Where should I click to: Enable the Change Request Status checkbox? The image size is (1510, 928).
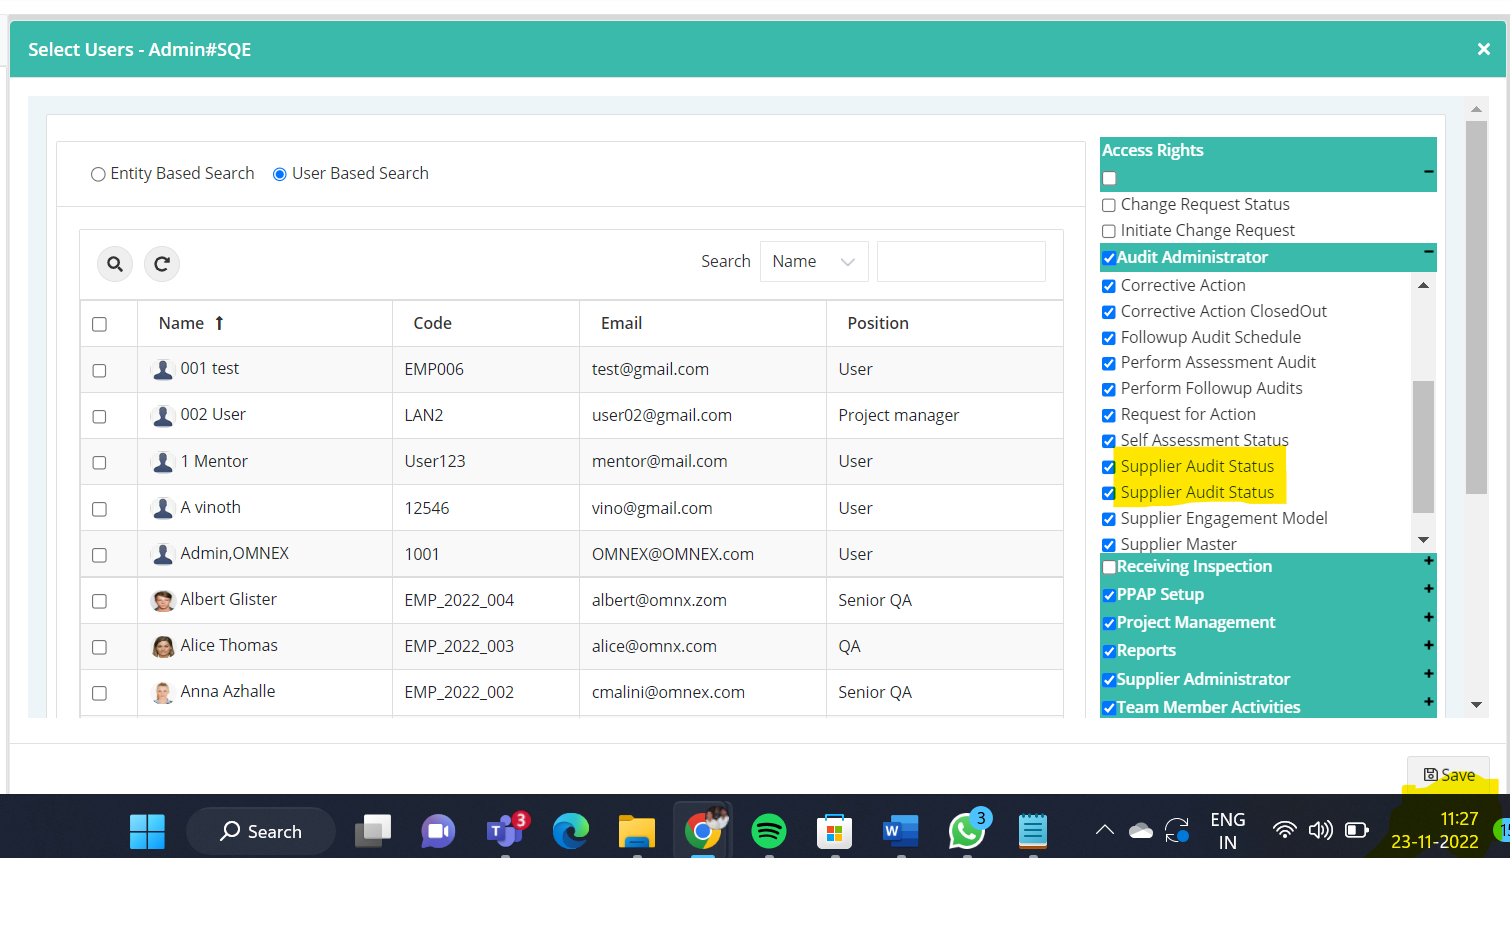pos(1109,205)
